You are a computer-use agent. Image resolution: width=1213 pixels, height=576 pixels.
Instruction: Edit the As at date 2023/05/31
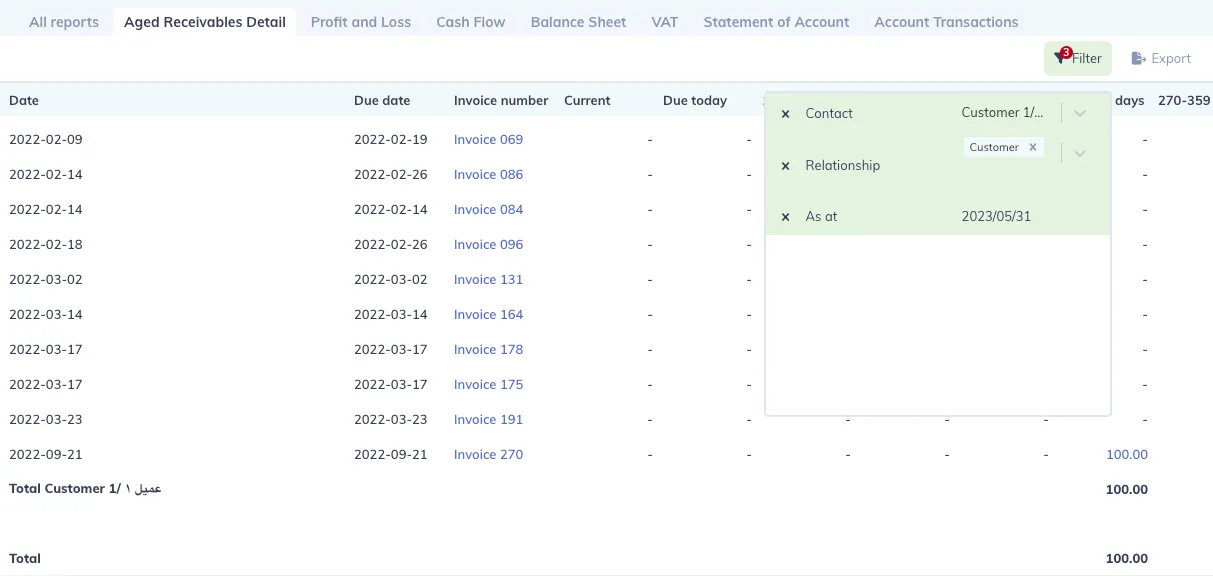996,216
